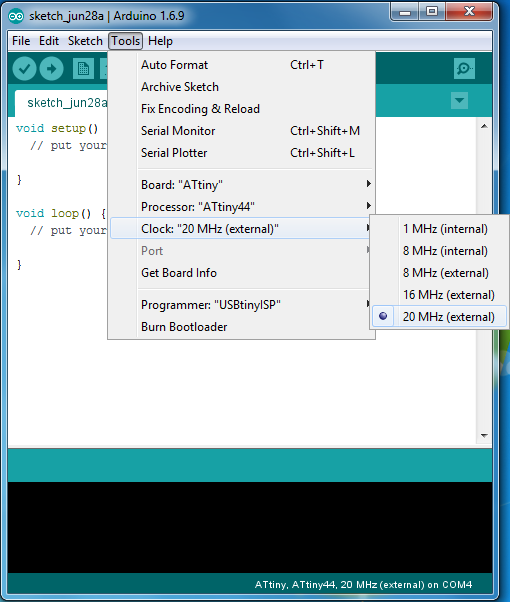Select 8 MHz (internal) clock
The image size is (510, 602).
(439, 251)
